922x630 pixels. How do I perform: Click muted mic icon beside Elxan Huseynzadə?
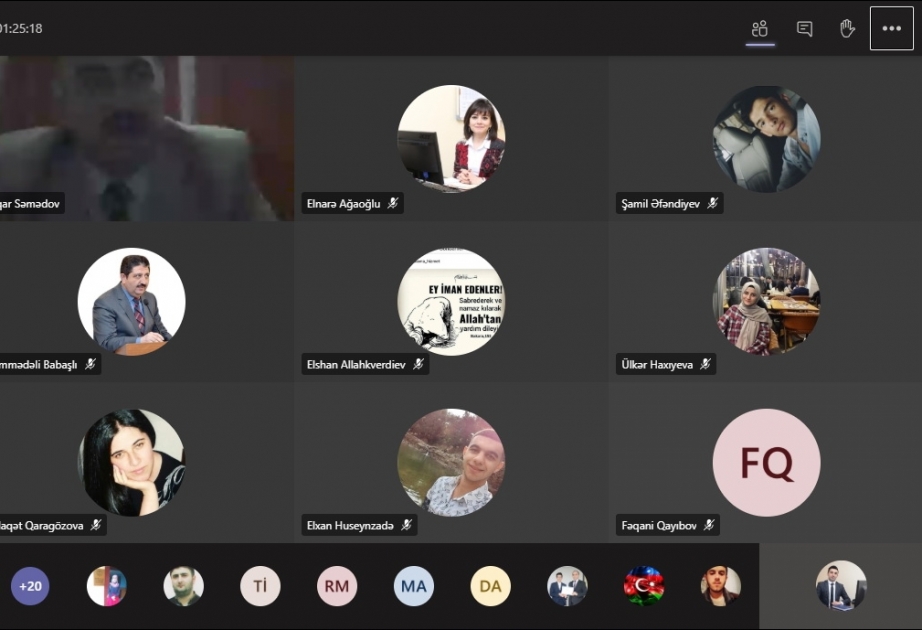[x=406, y=525]
